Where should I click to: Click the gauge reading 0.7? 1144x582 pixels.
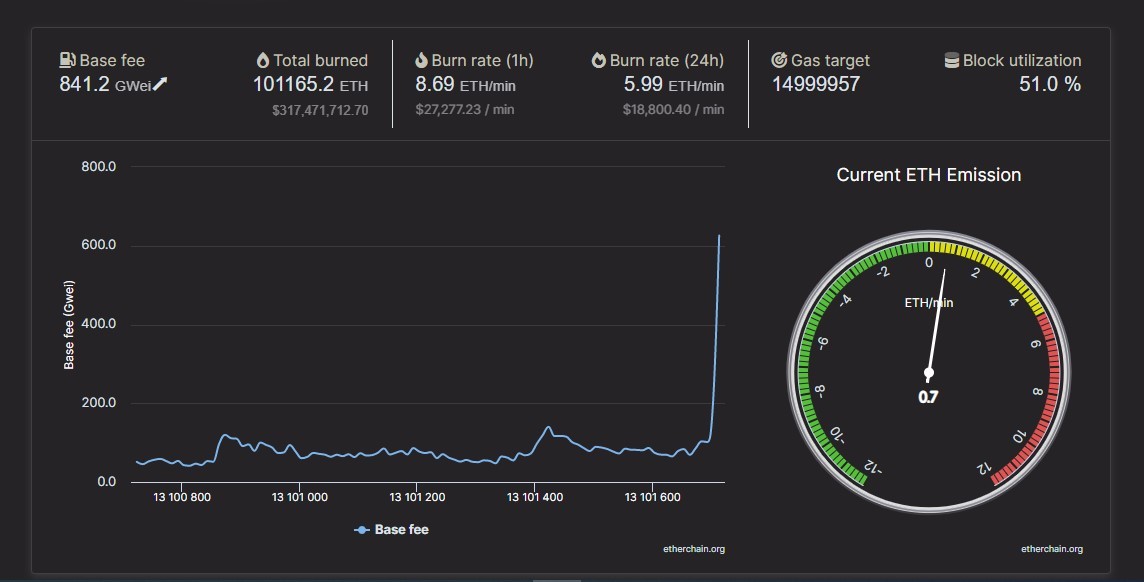[x=928, y=397]
